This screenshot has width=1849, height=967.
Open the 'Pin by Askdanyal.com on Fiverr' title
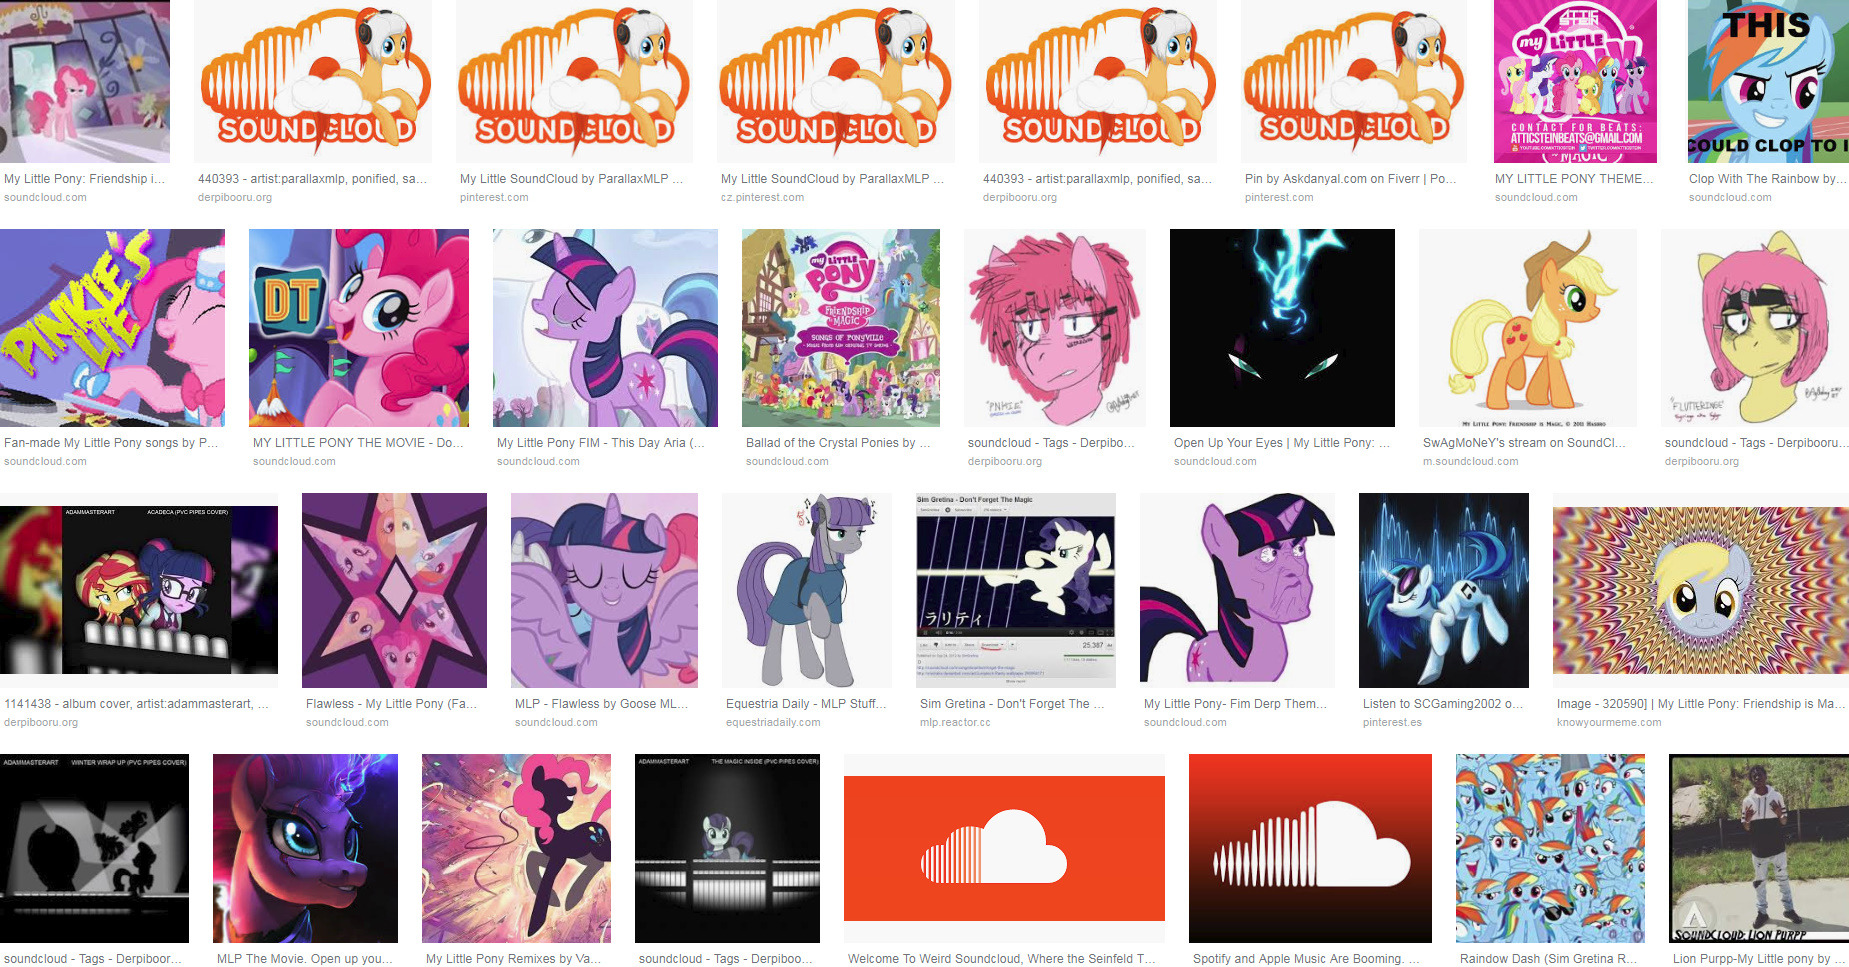(1350, 179)
